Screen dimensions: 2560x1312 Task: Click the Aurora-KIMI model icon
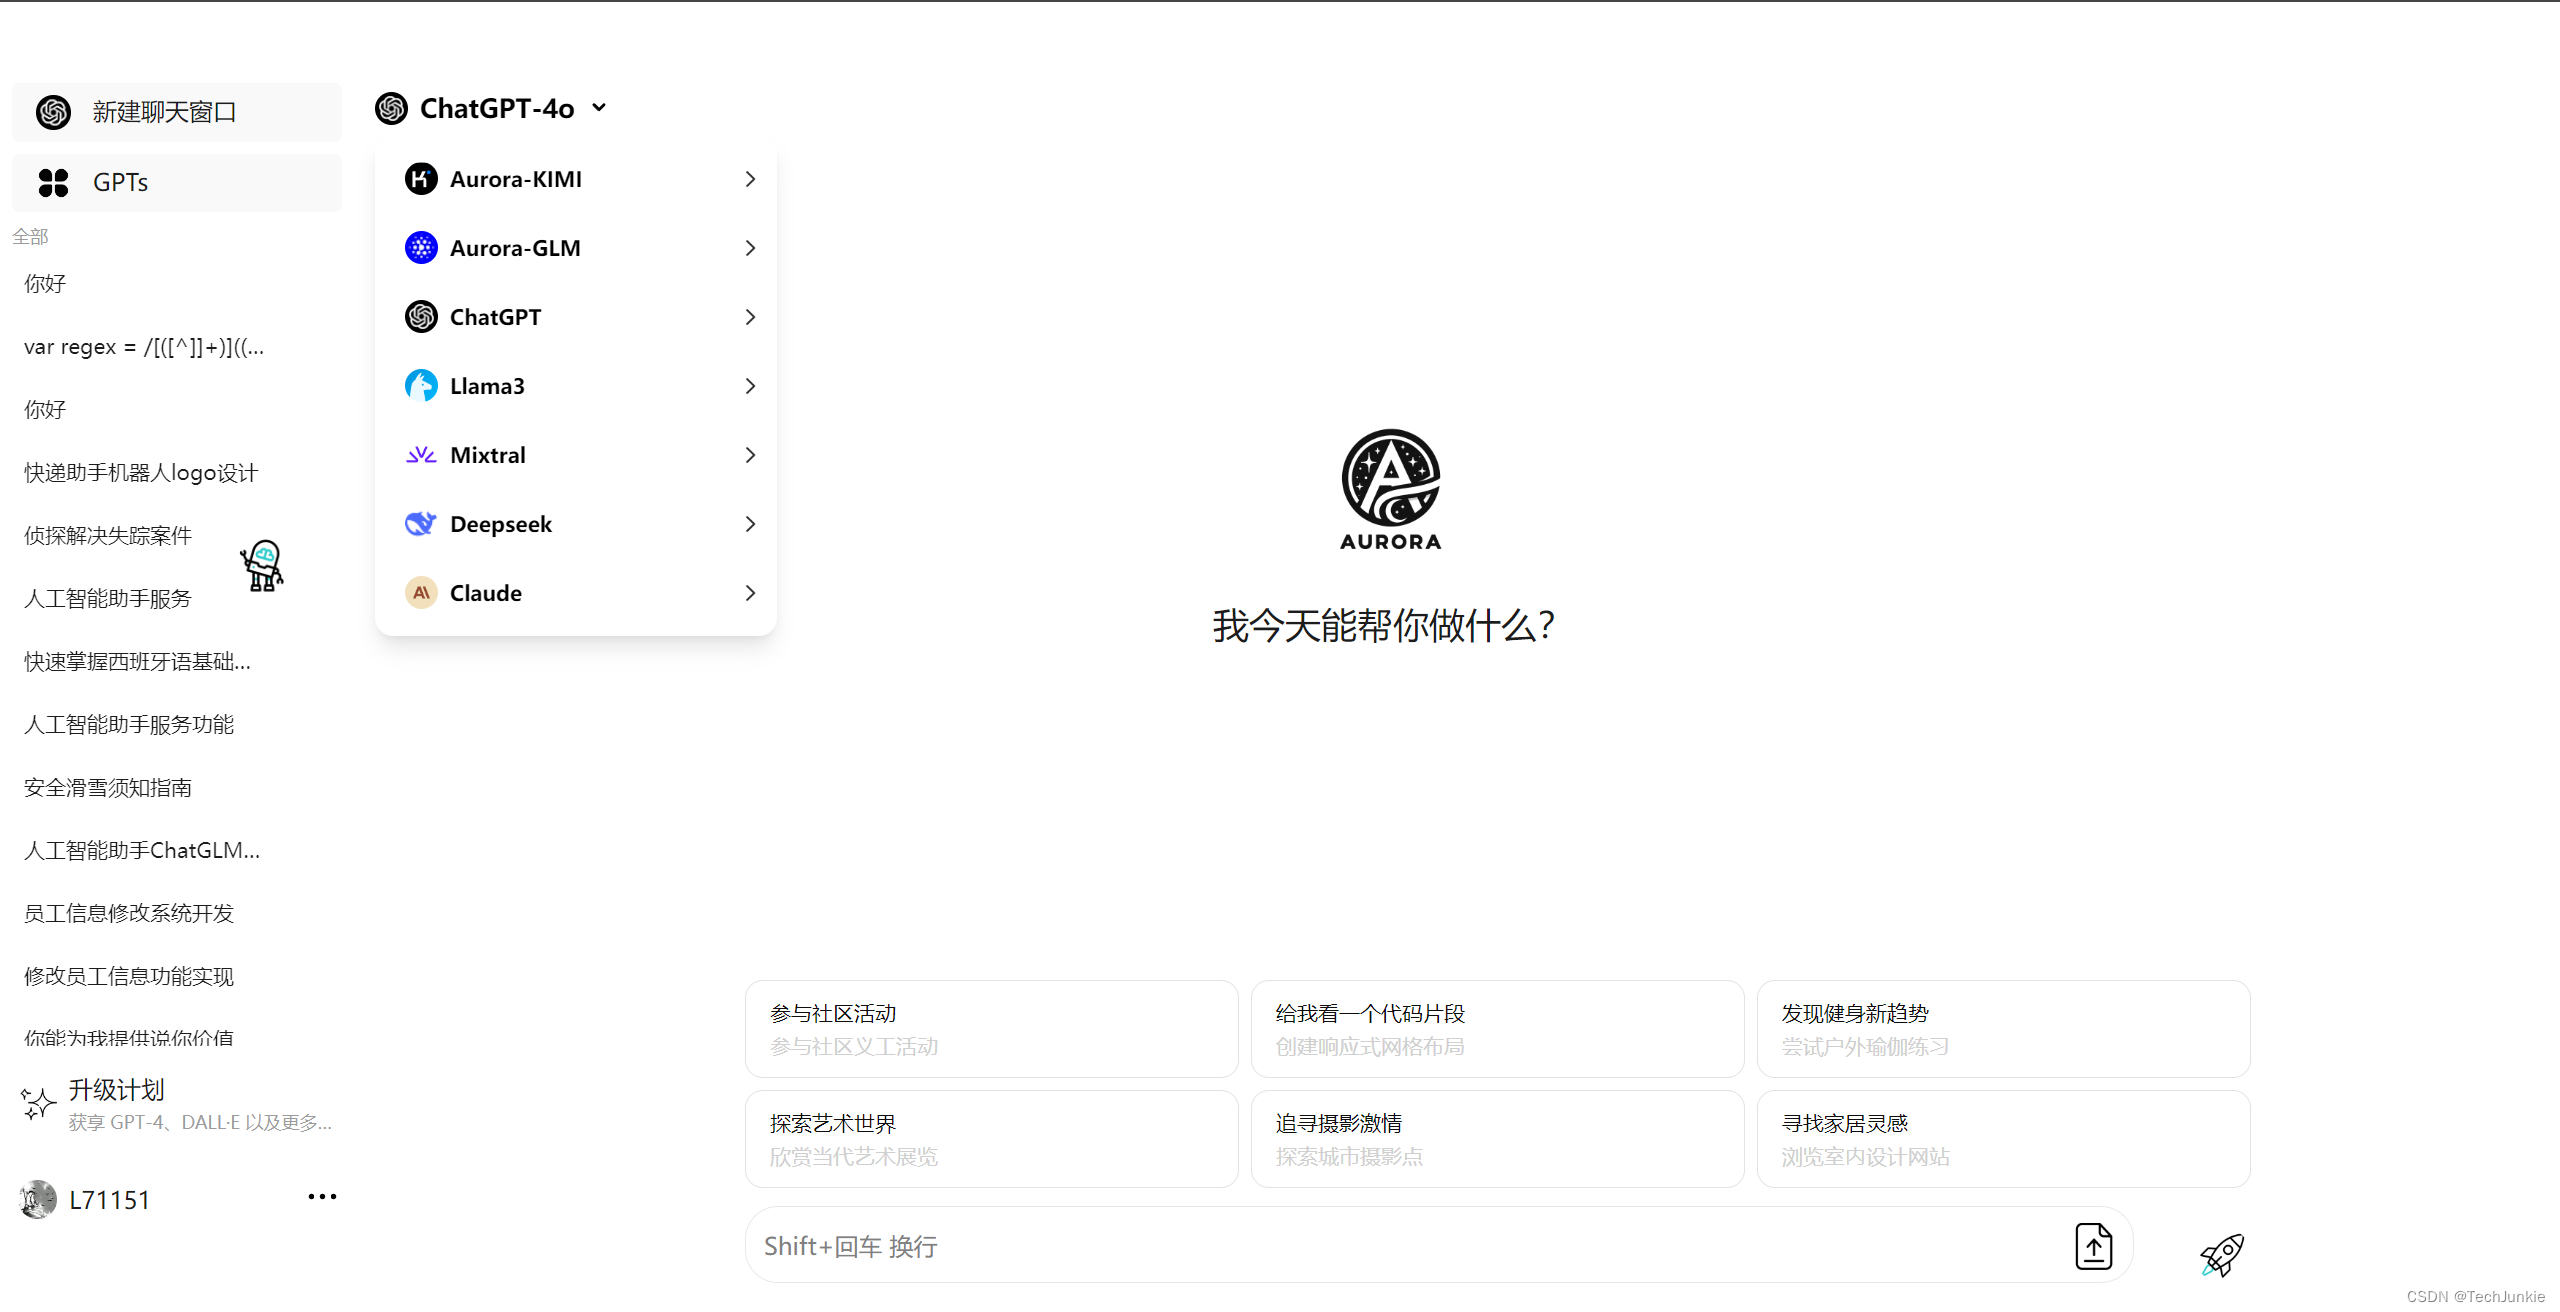click(x=421, y=179)
